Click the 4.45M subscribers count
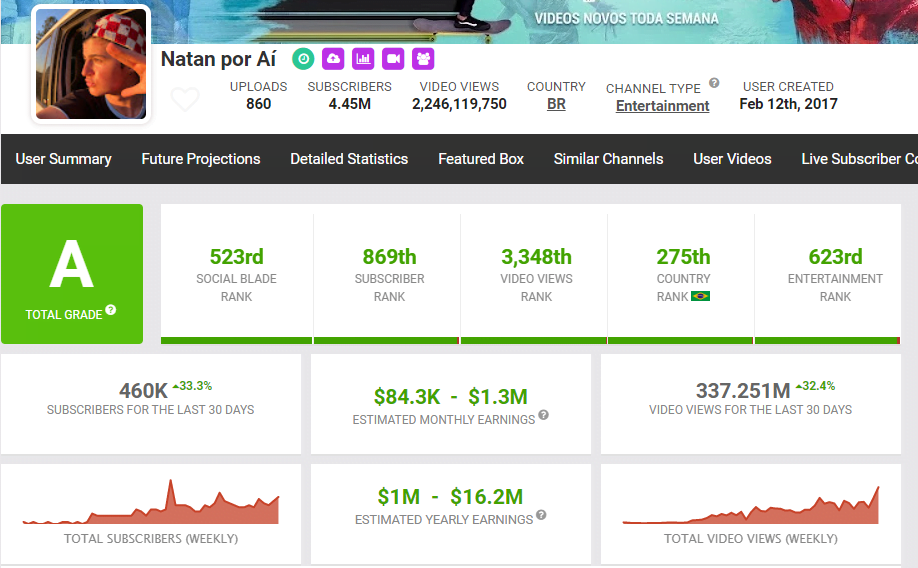Viewport: 918px width, 568px height. pos(350,104)
